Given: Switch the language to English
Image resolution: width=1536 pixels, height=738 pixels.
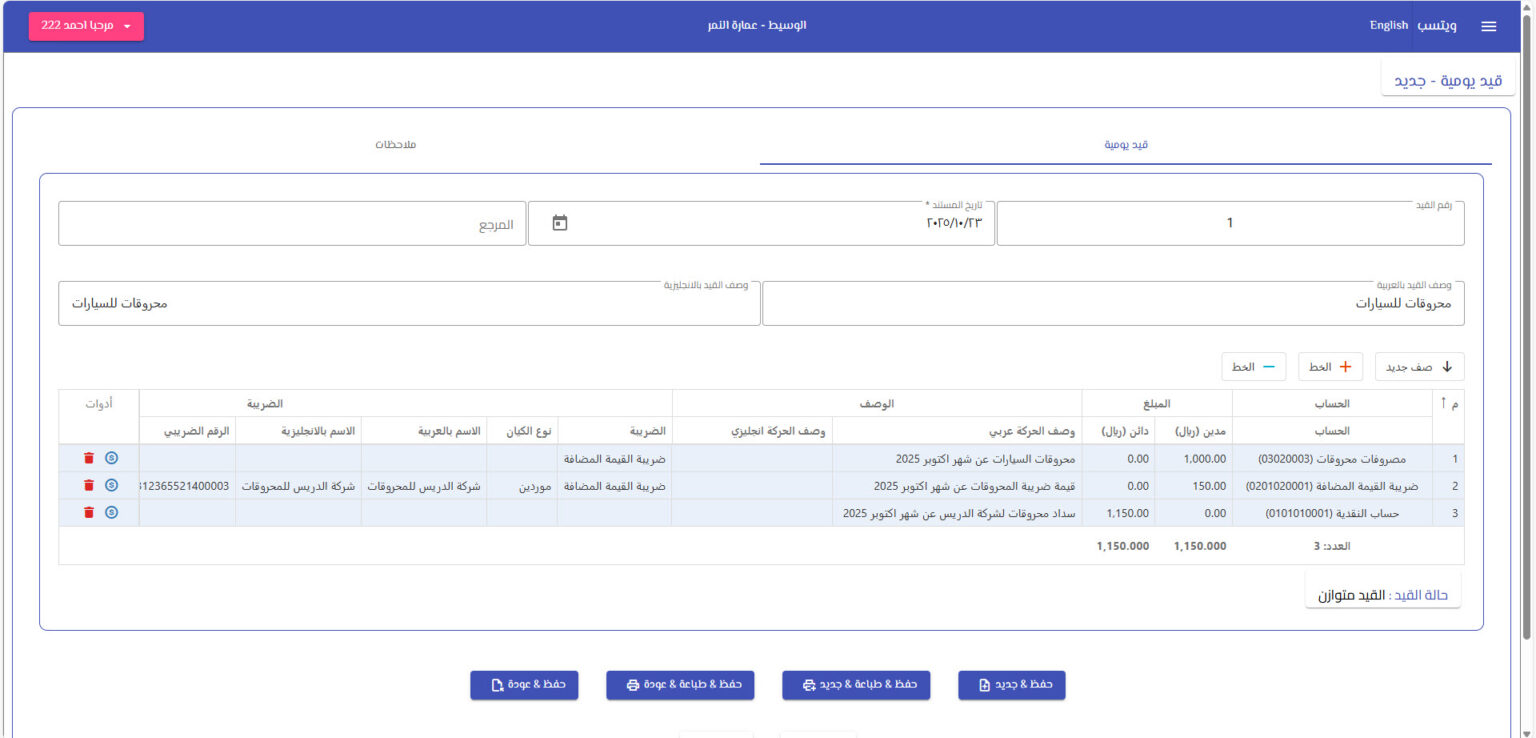Looking at the screenshot, I should (x=1388, y=26).
